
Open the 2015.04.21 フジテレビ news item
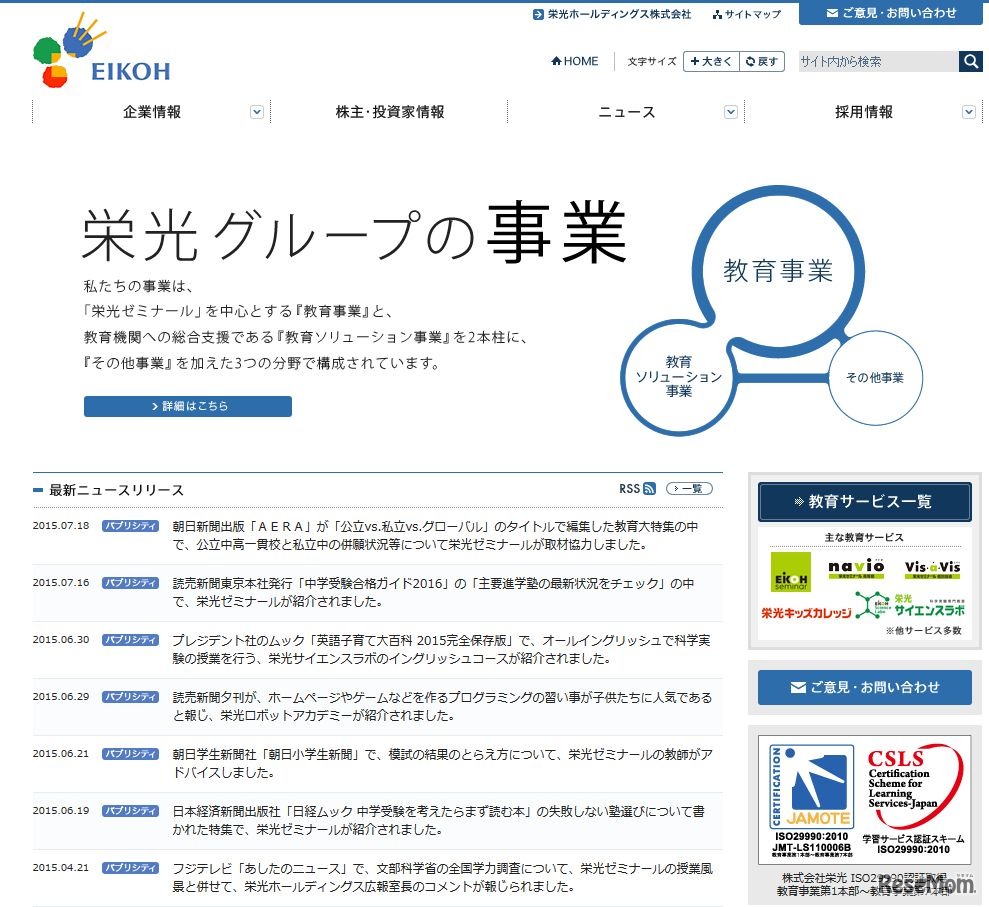click(x=443, y=877)
